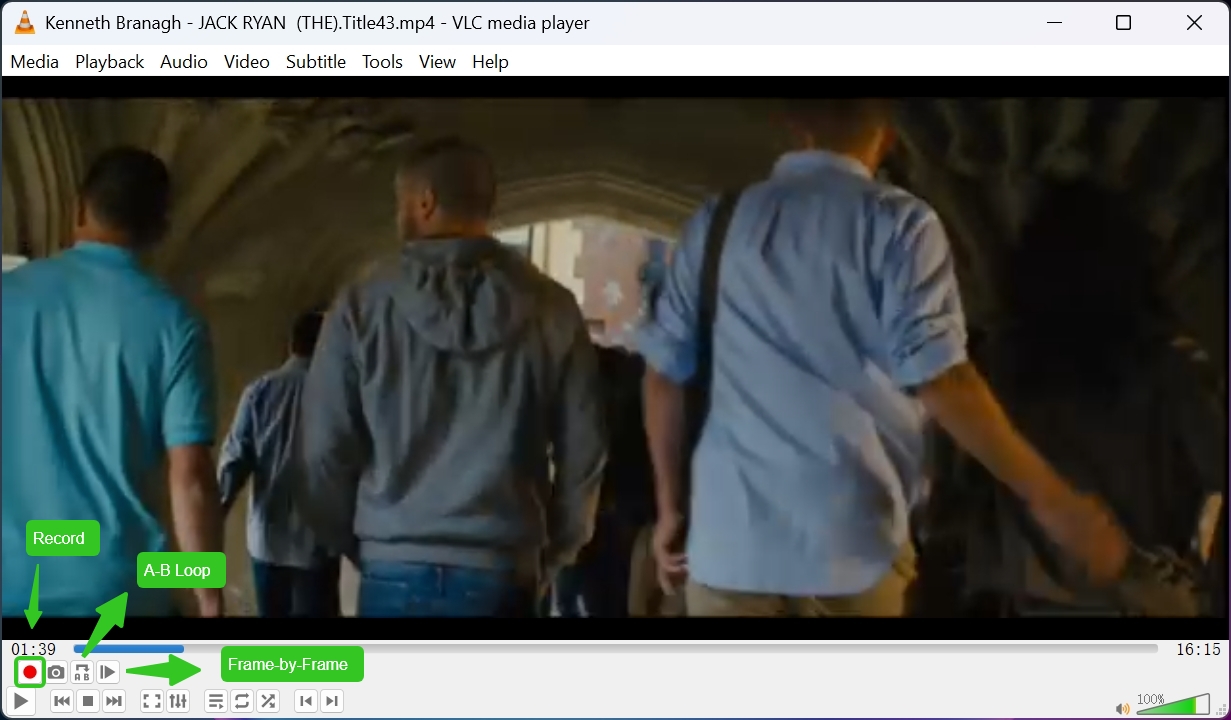The image size is (1231, 720).
Task: Set an A-B loop point
Action: pos(82,672)
